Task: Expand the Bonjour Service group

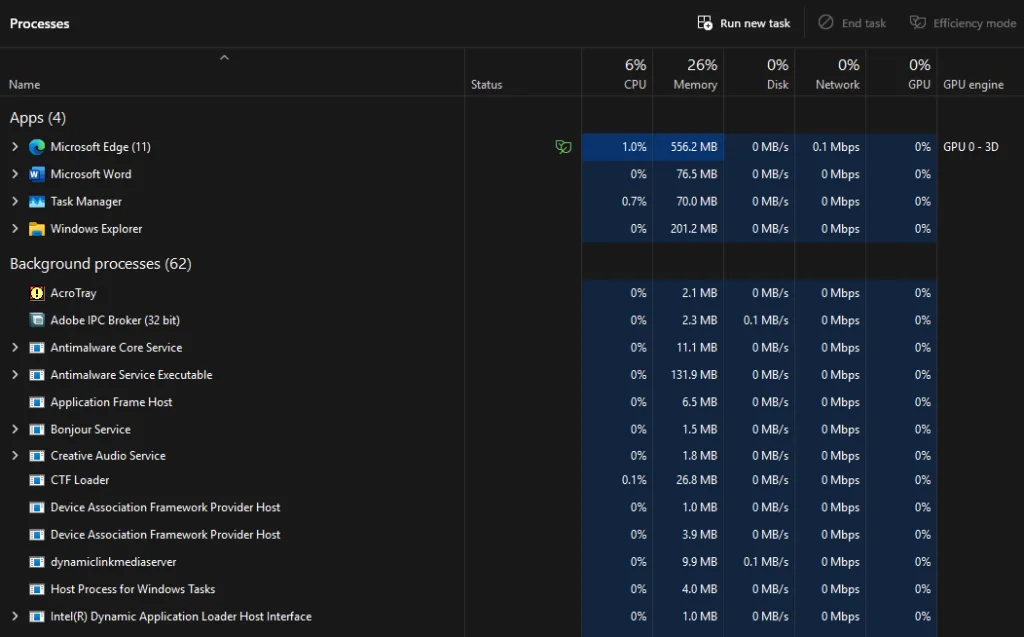Action: (x=14, y=428)
